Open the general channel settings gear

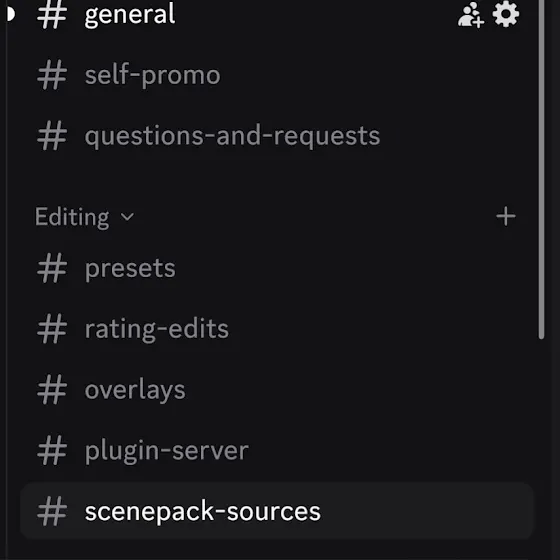pyautogui.click(x=506, y=14)
